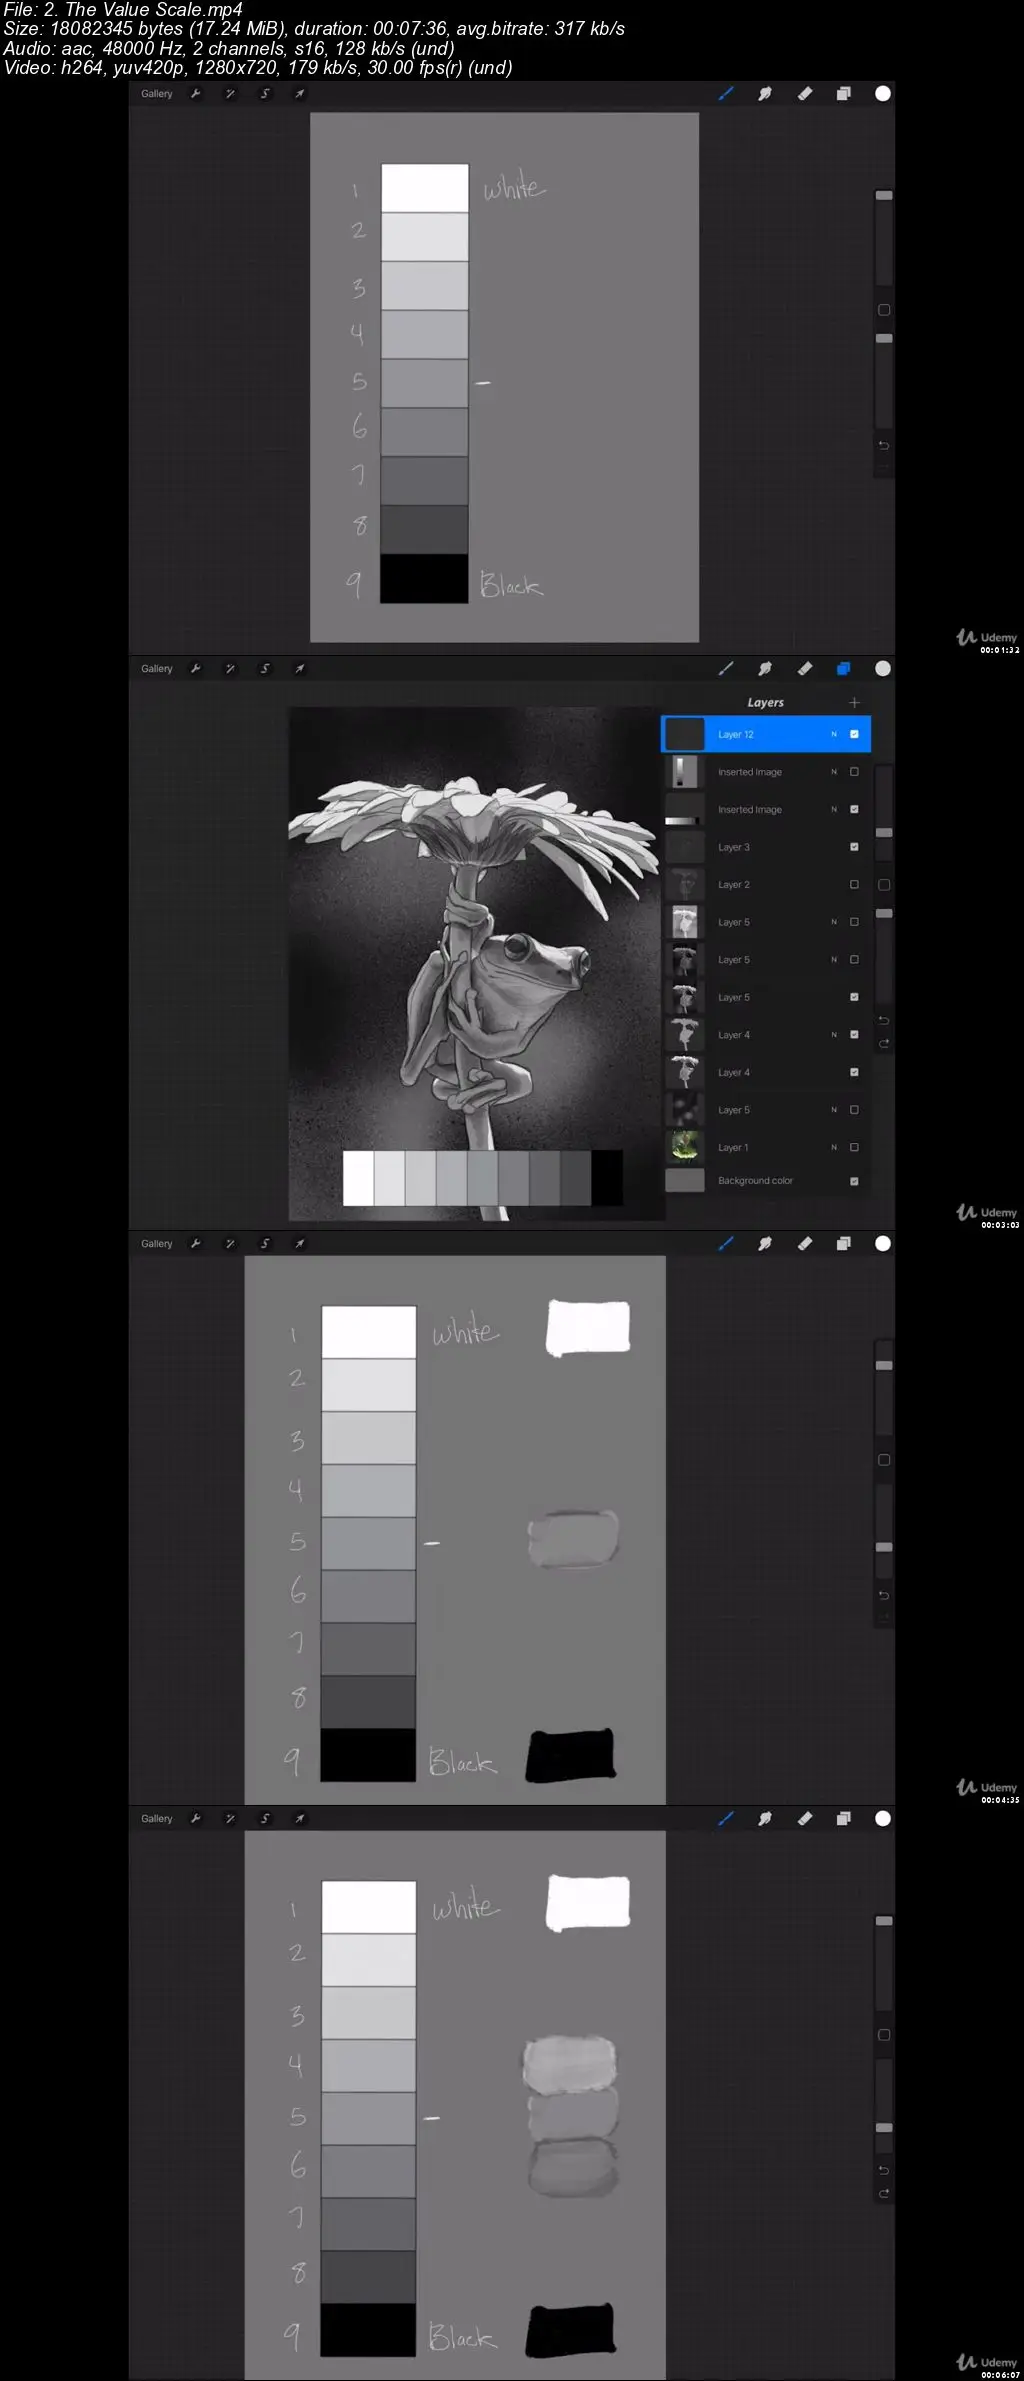Select the Eraser tool in the 00:03:03 frame
Image resolution: width=1024 pixels, height=2381 pixels.
point(805,669)
